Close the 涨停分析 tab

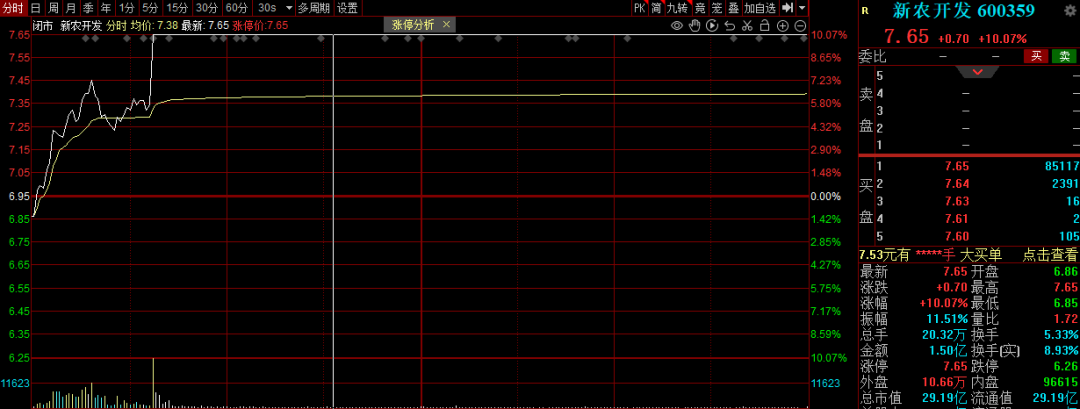coord(445,25)
